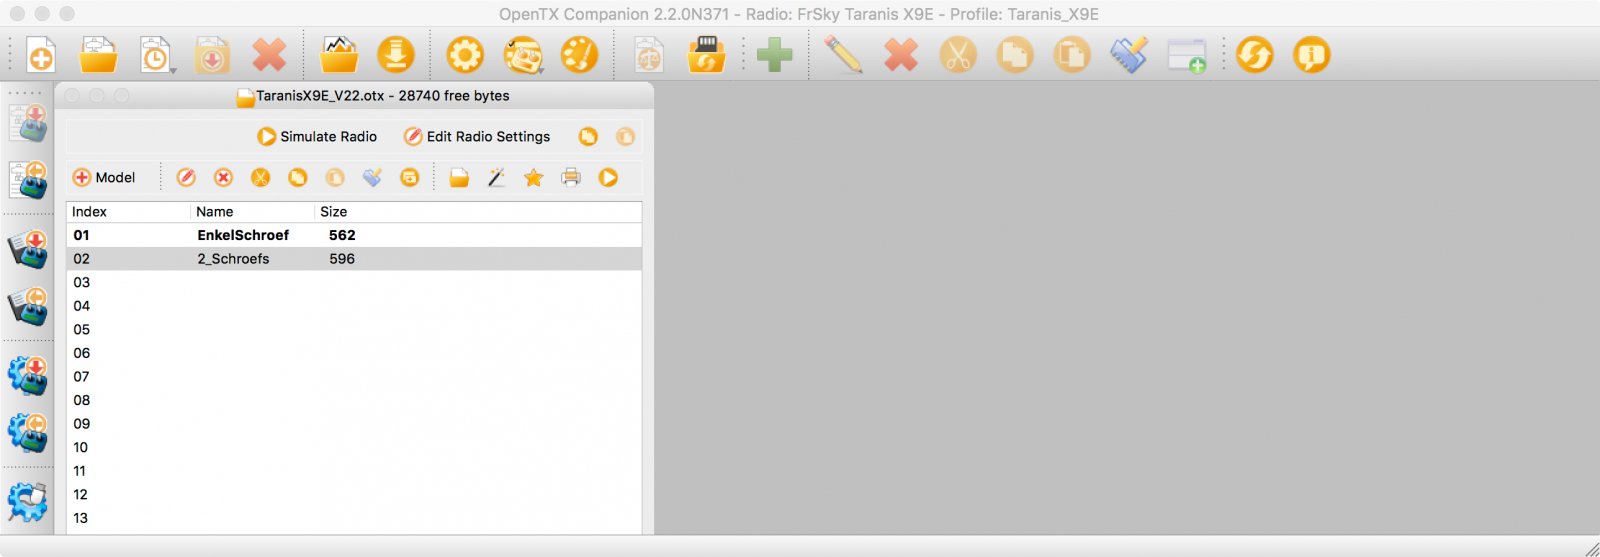This screenshot has height=557, width=1600.
Task: Open application settings gear icon
Action: click(x=465, y=55)
